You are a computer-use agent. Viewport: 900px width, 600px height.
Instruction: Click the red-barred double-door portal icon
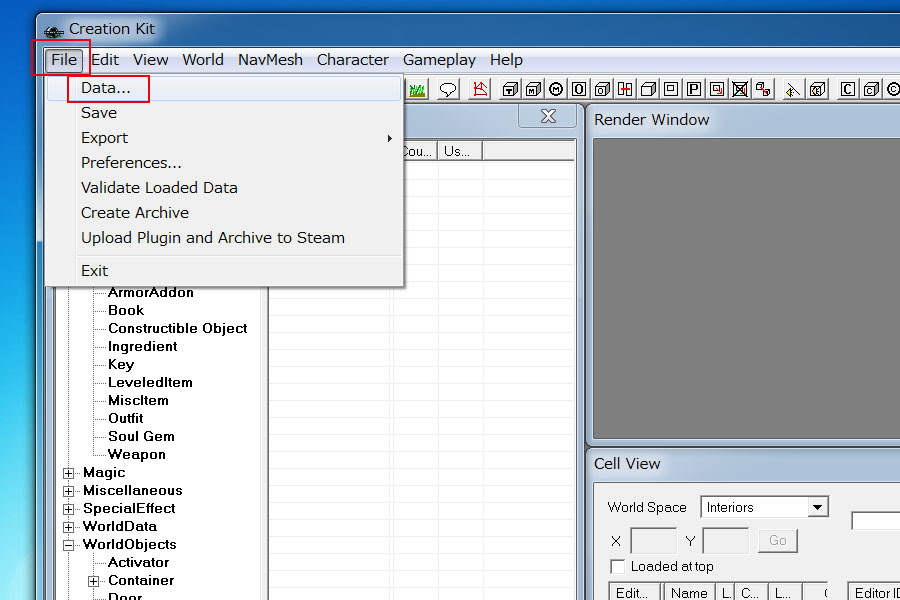point(625,90)
